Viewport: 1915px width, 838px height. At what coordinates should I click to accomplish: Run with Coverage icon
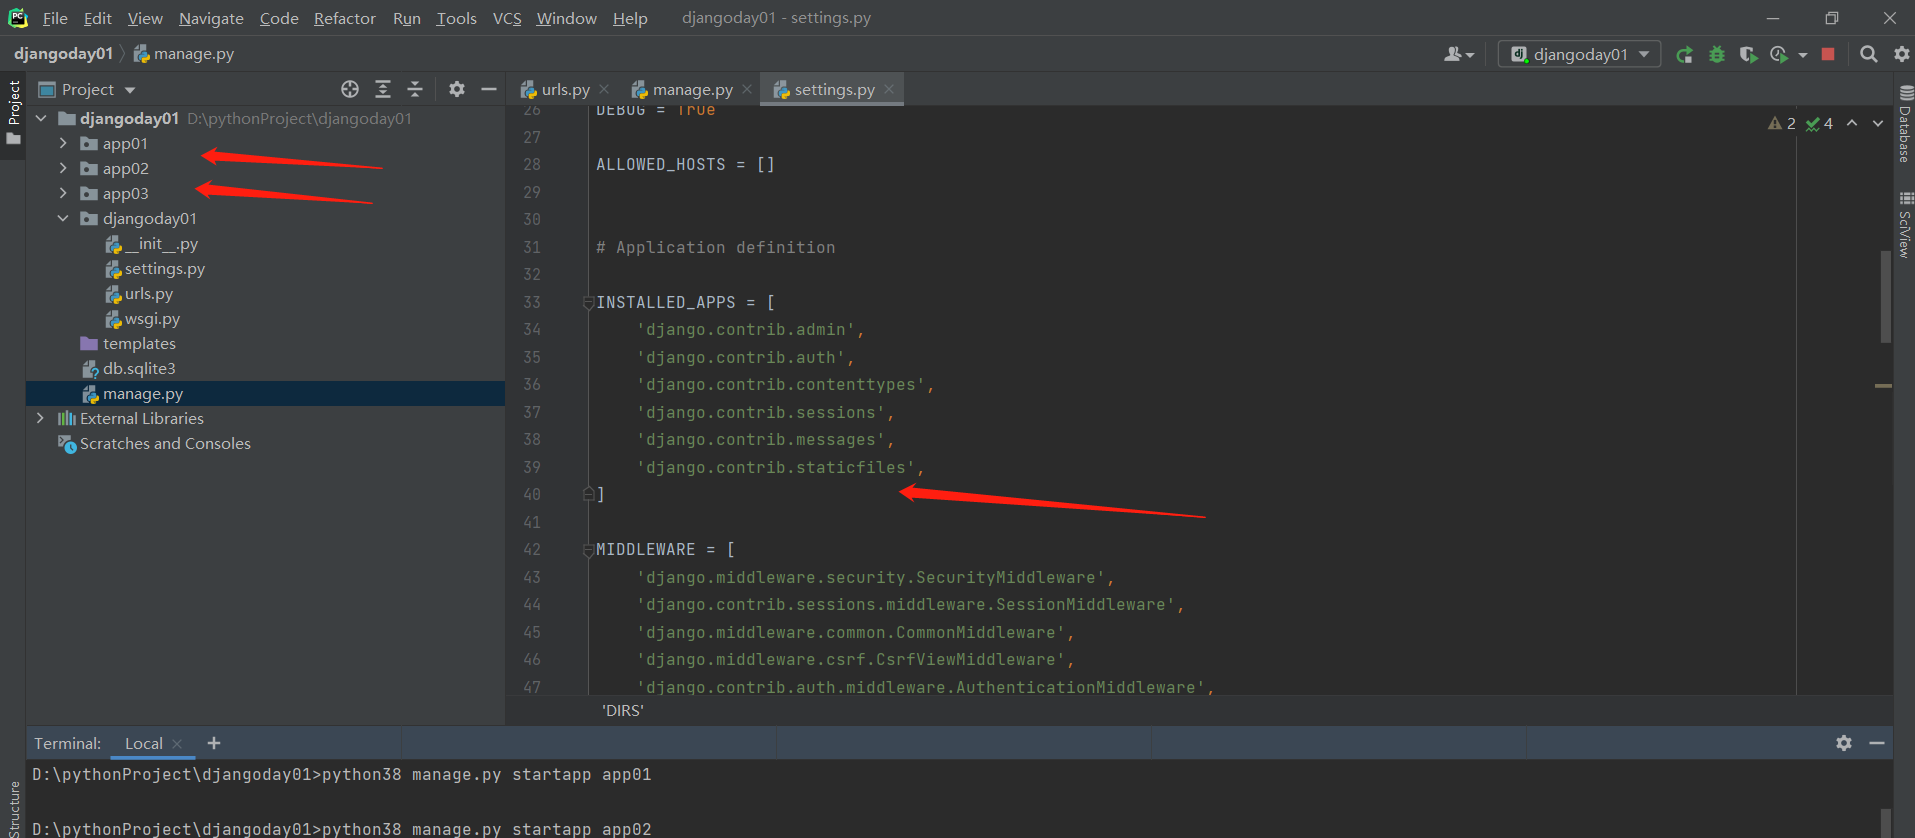pyautogui.click(x=1748, y=54)
